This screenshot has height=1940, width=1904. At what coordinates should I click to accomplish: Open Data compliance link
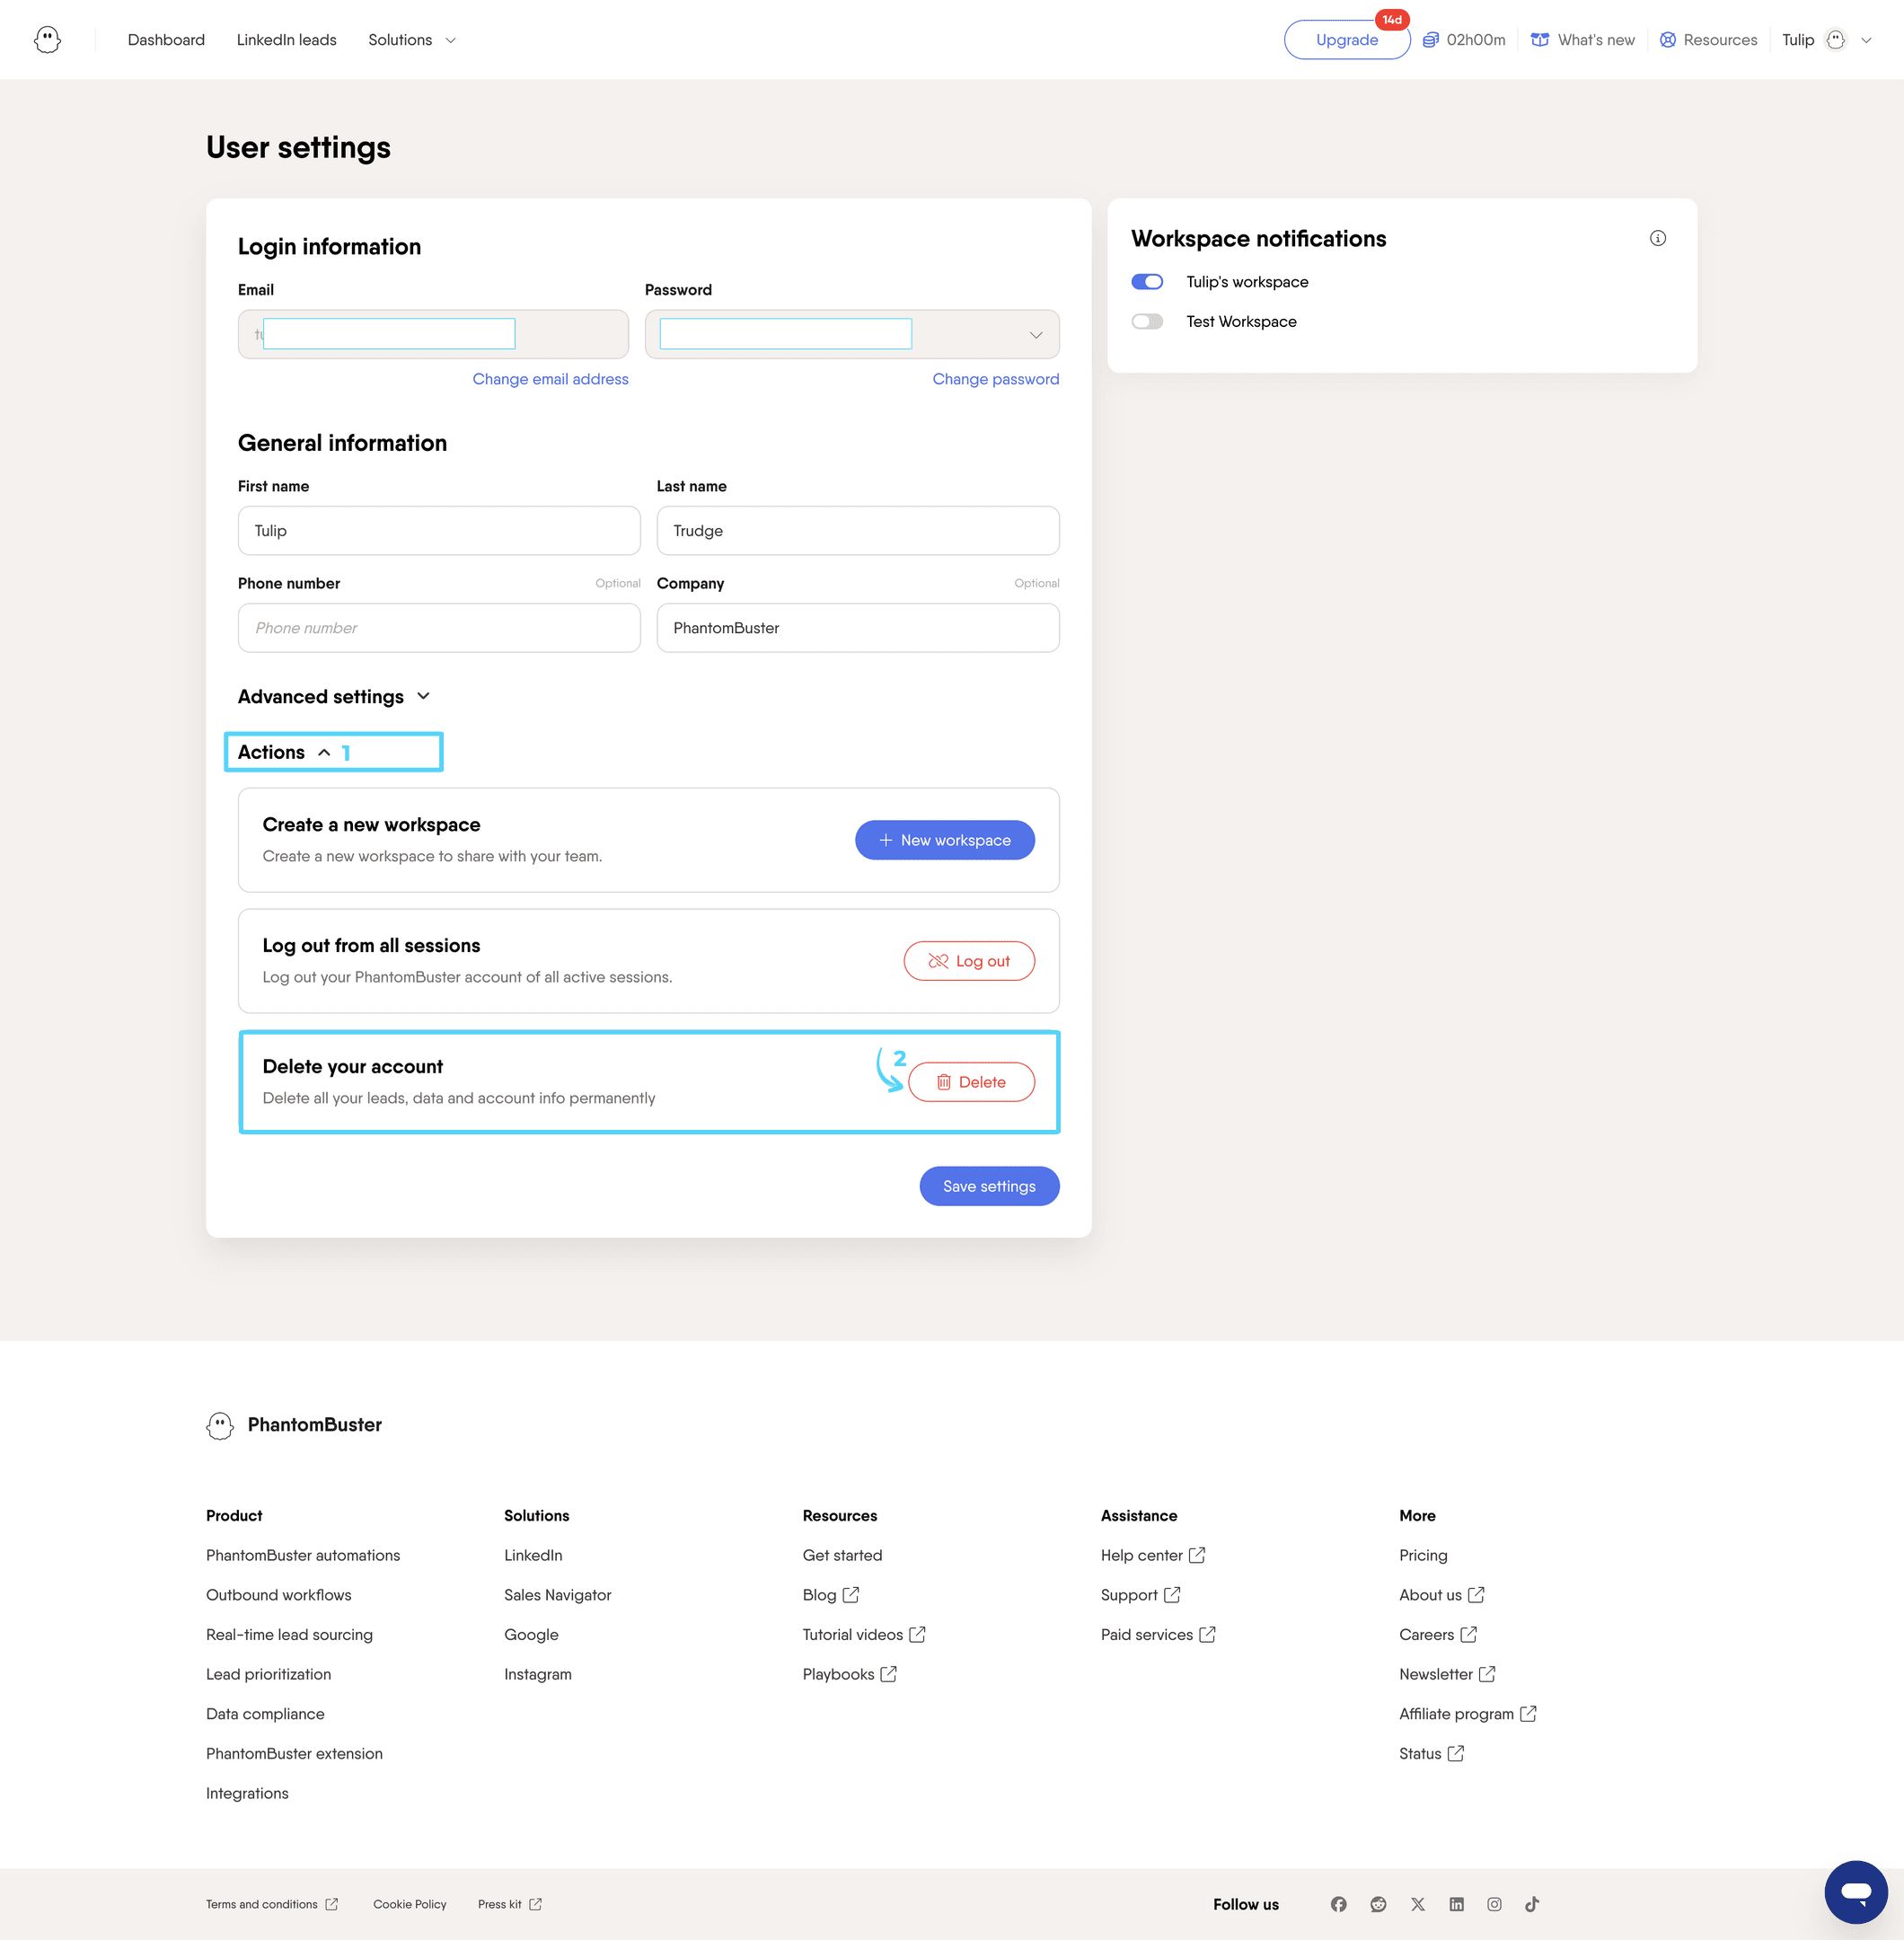tap(265, 1714)
